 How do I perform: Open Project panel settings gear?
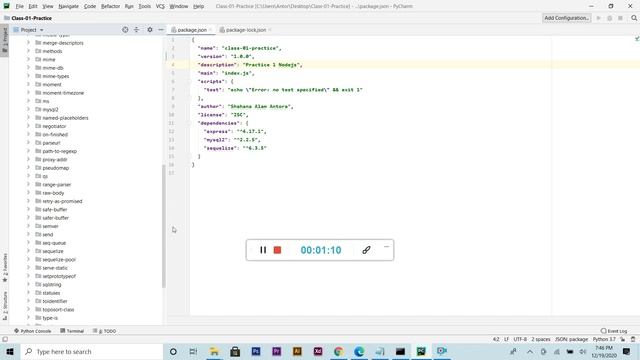pyautogui.click(x=150, y=30)
